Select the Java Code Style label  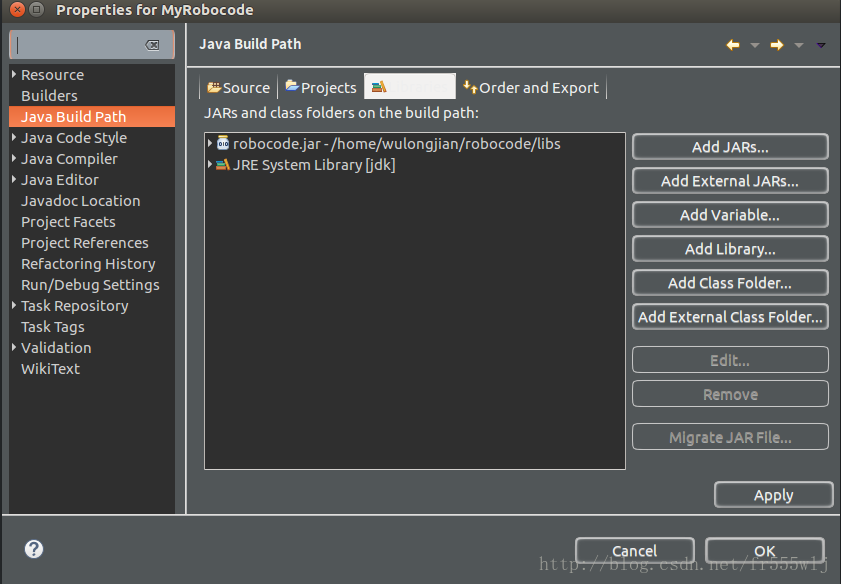click(74, 137)
